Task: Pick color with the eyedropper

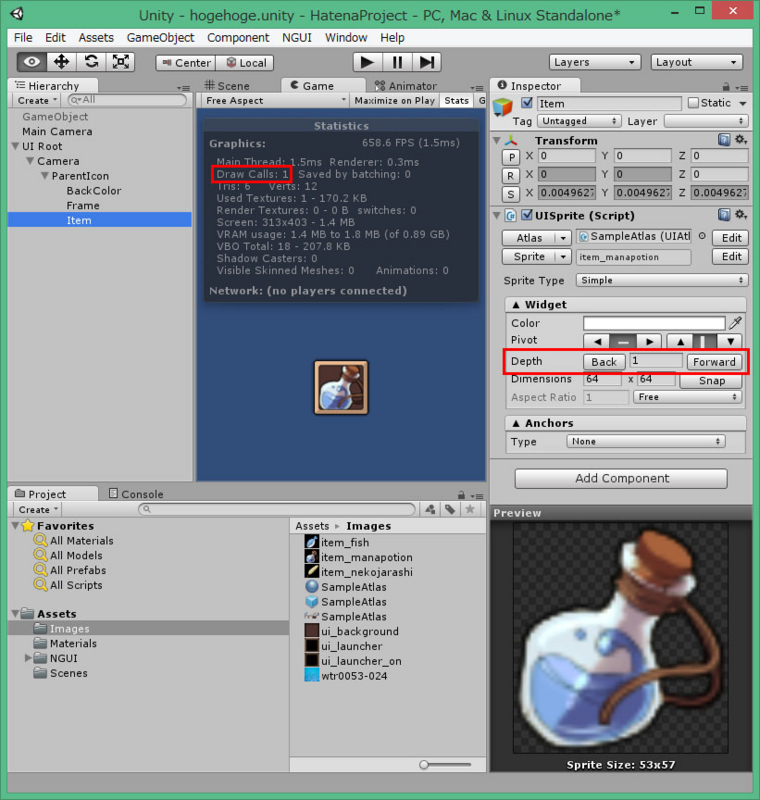Action: tap(736, 322)
